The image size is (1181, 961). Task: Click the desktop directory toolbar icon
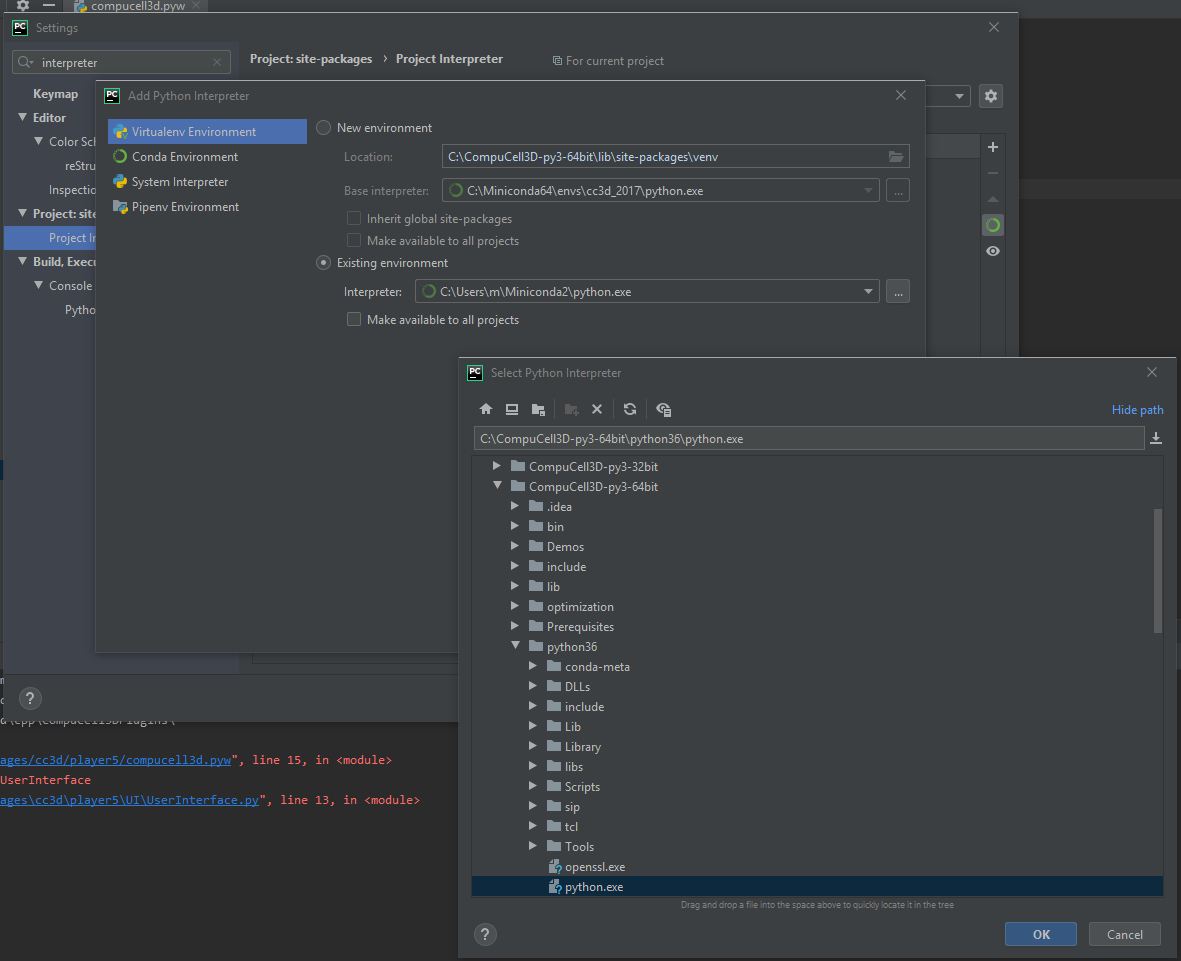click(512, 409)
